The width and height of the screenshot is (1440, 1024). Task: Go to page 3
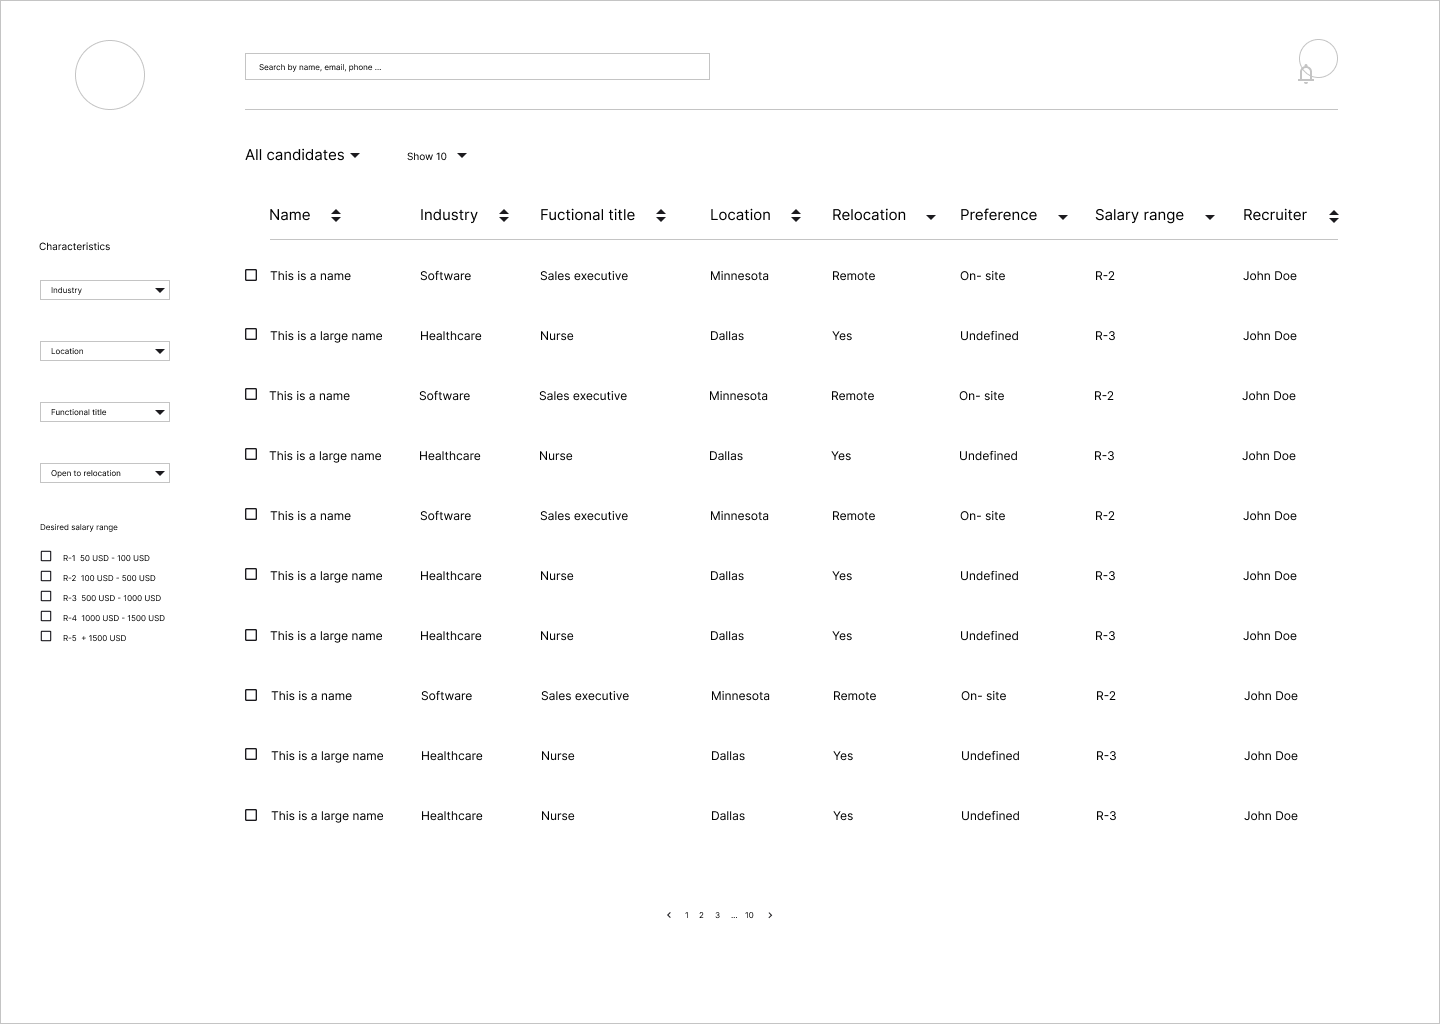717,915
